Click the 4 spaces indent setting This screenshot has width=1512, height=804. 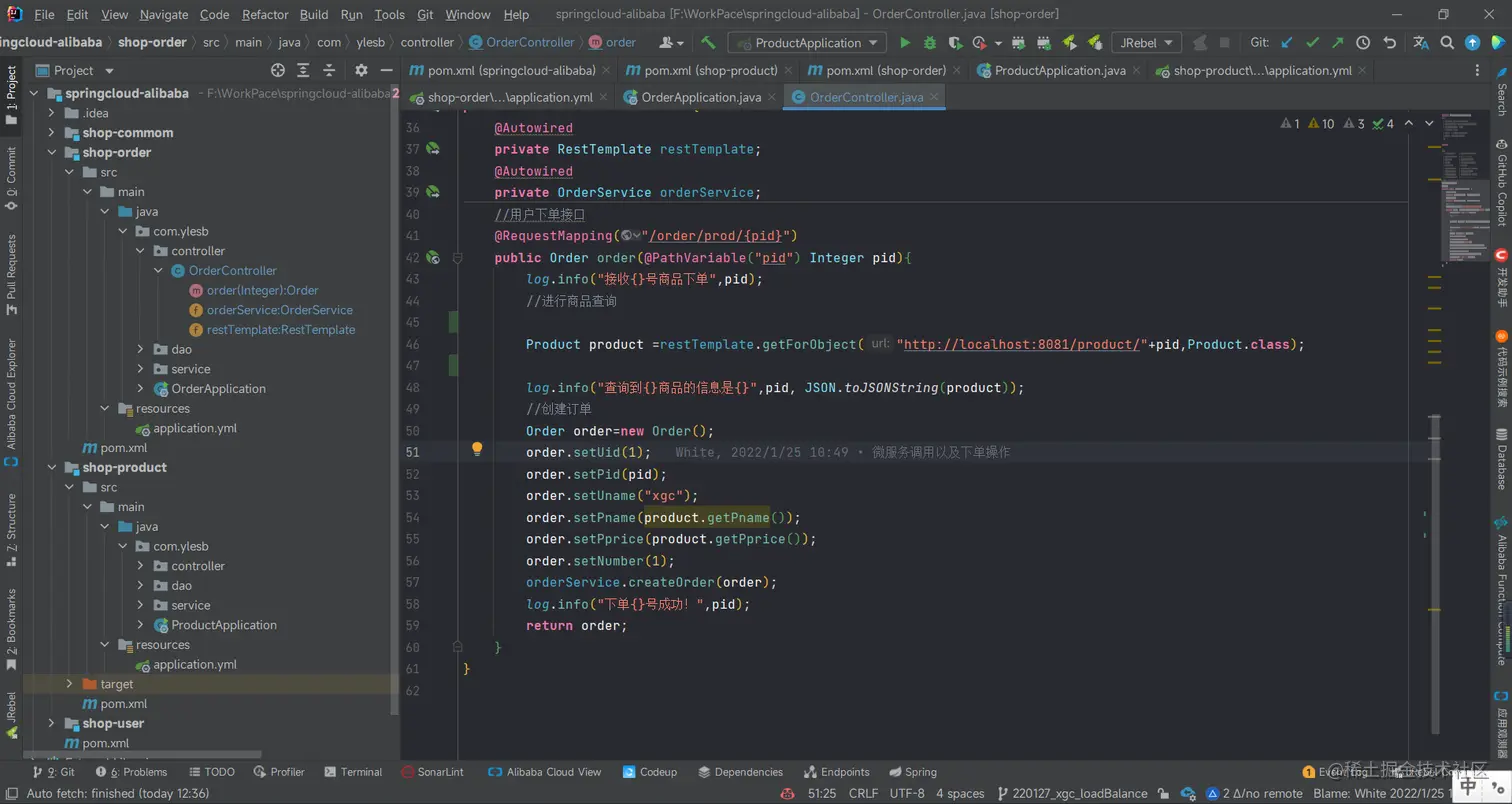(960, 793)
